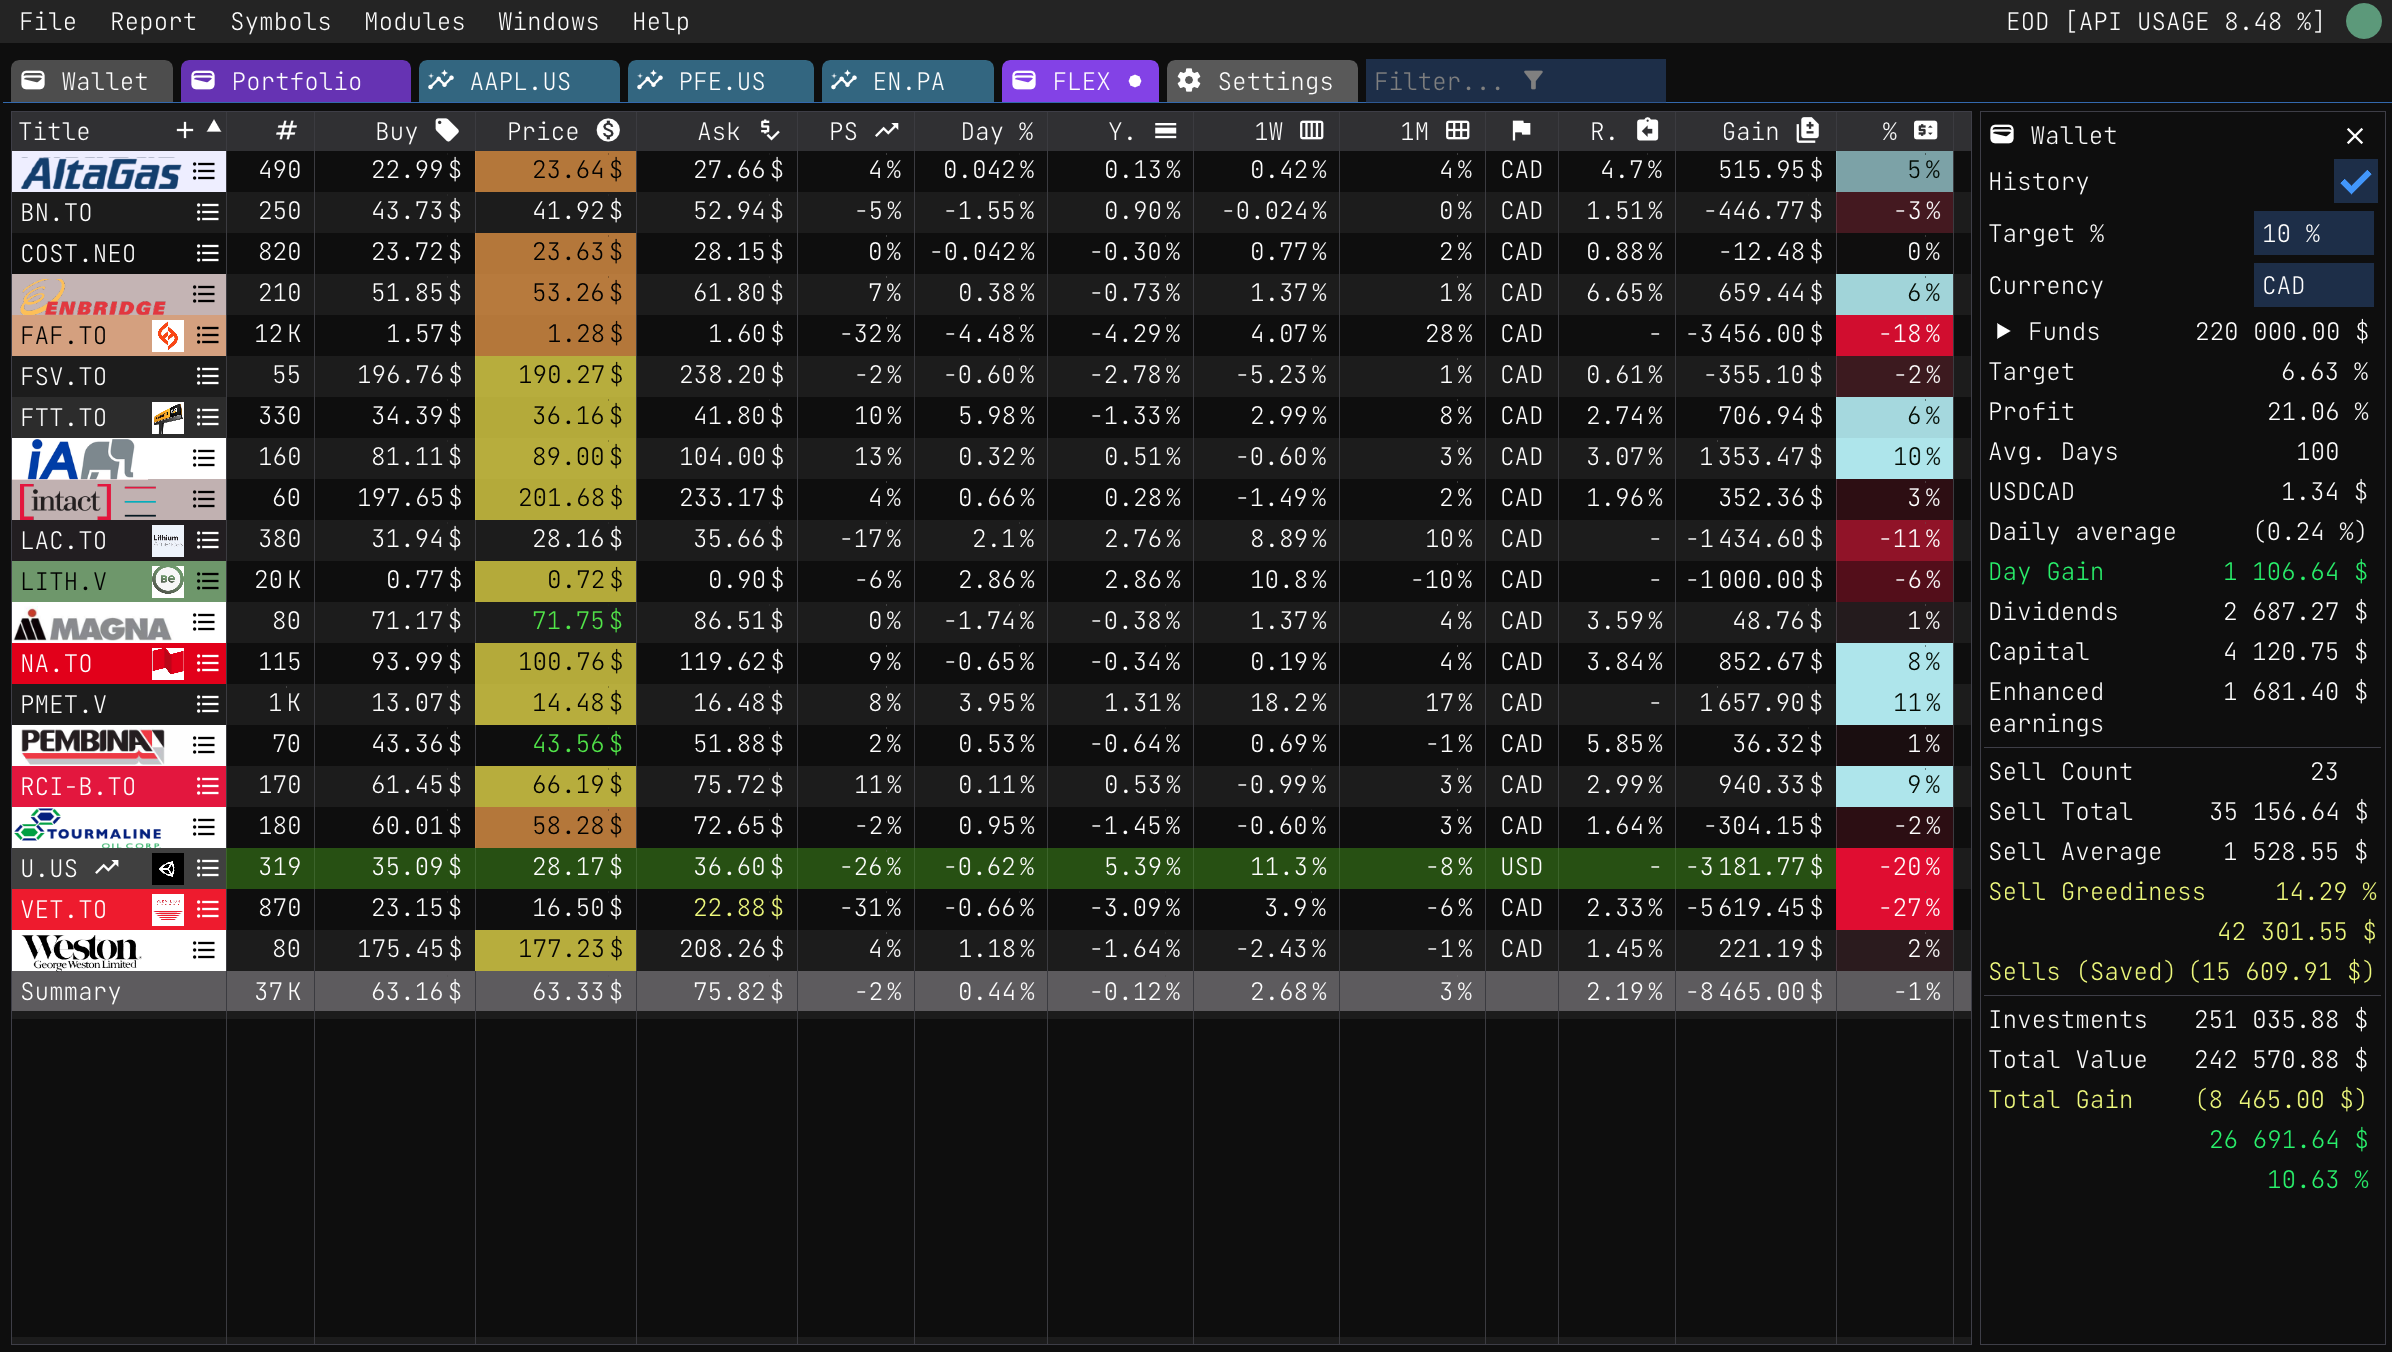Switch to the PFE.US tab
The width and height of the screenshot is (2392, 1352).
tap(720, 81)
